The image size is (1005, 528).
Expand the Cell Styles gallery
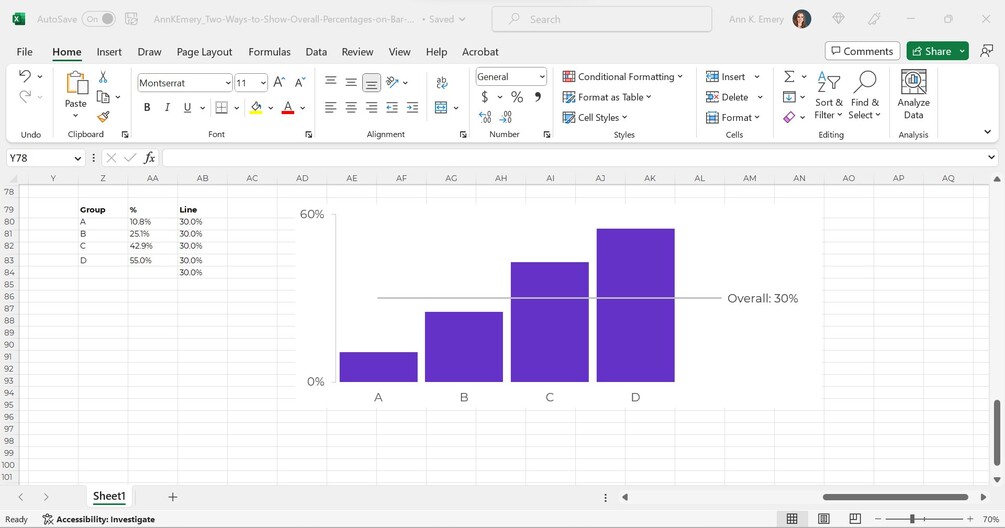pos(595,117)
